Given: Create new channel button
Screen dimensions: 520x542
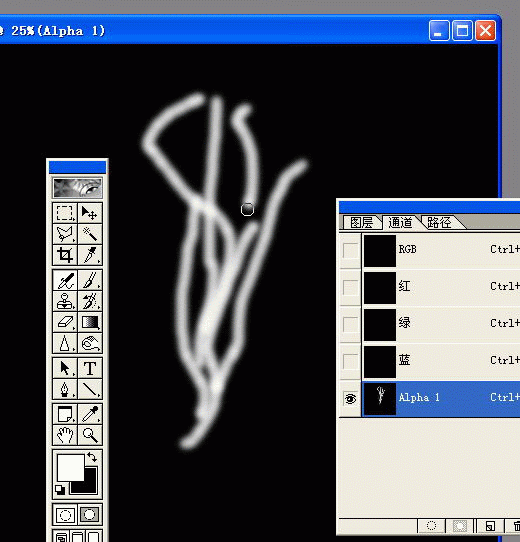Looking at the screenshot, I should pos(490,526).
